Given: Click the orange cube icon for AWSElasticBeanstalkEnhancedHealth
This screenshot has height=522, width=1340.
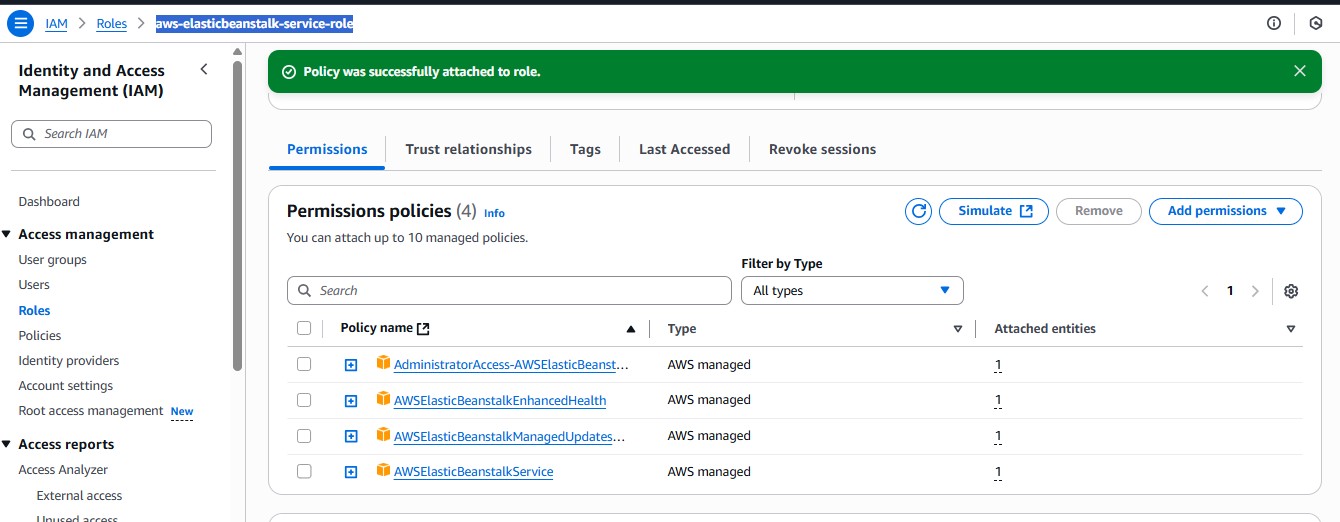Looking at the screenshot, I should tap(383, 399).
